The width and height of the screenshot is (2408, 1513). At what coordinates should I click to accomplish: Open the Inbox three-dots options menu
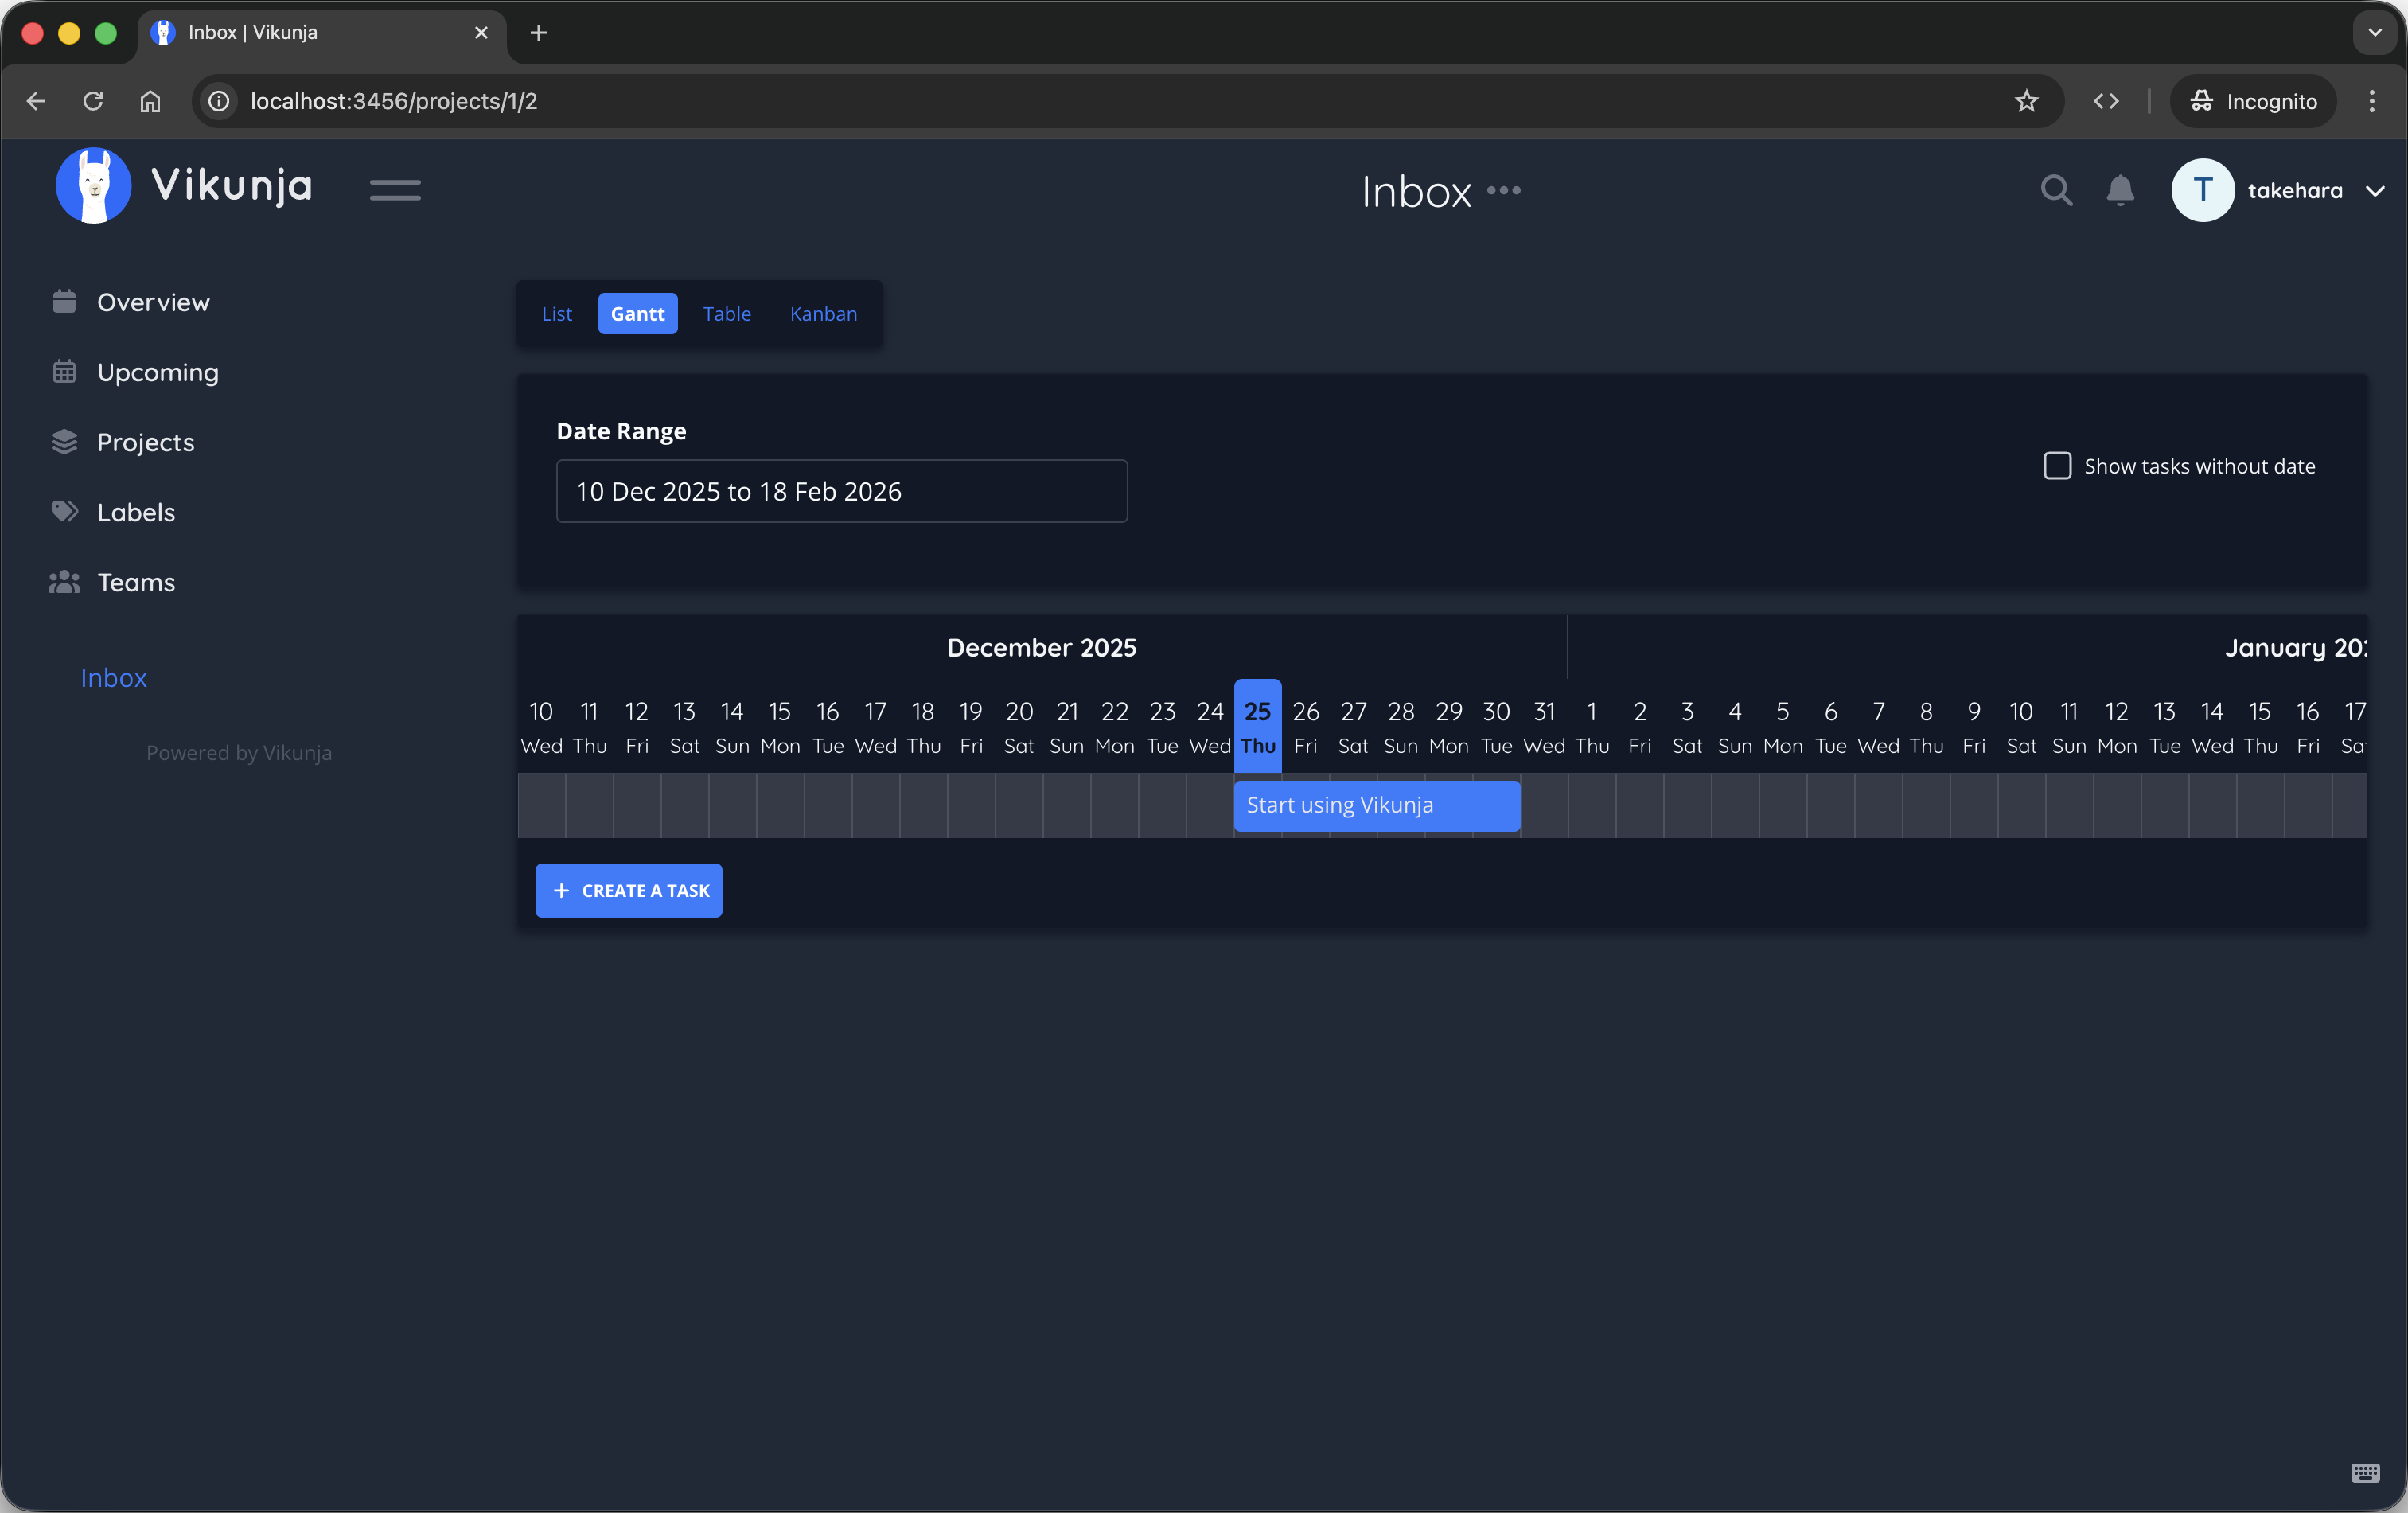pyautogui.click(x=1503, y=190)
